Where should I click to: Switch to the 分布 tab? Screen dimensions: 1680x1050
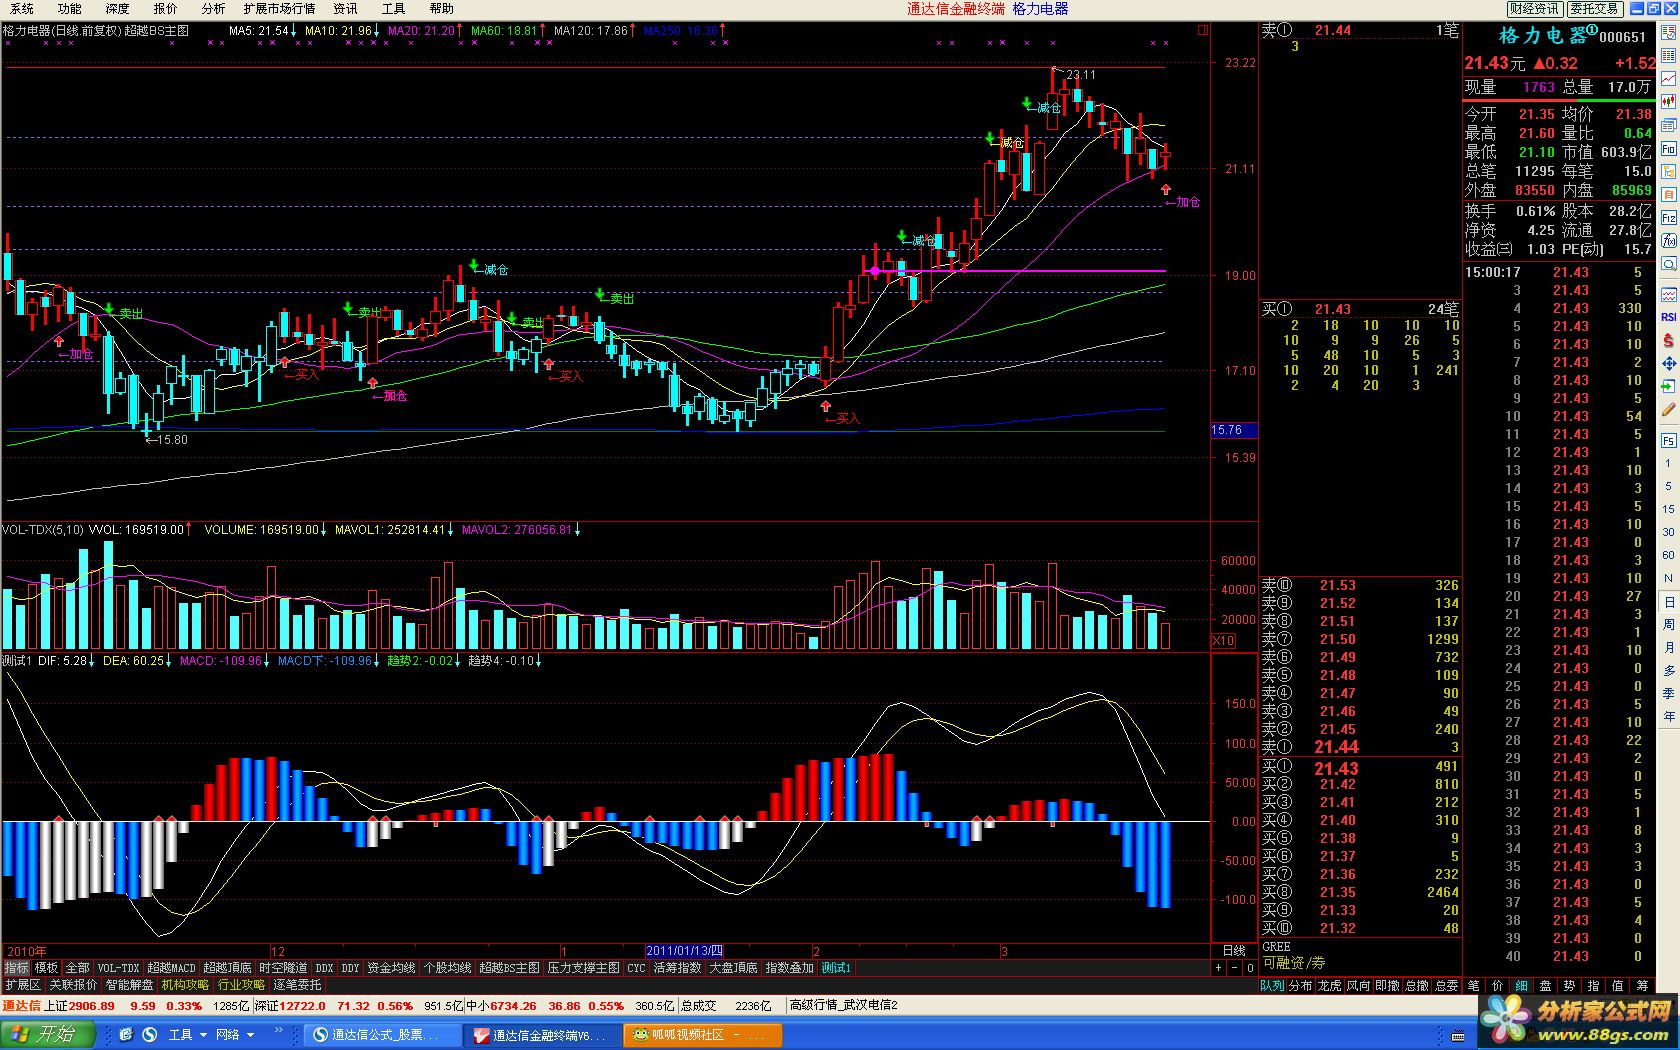1300,985
